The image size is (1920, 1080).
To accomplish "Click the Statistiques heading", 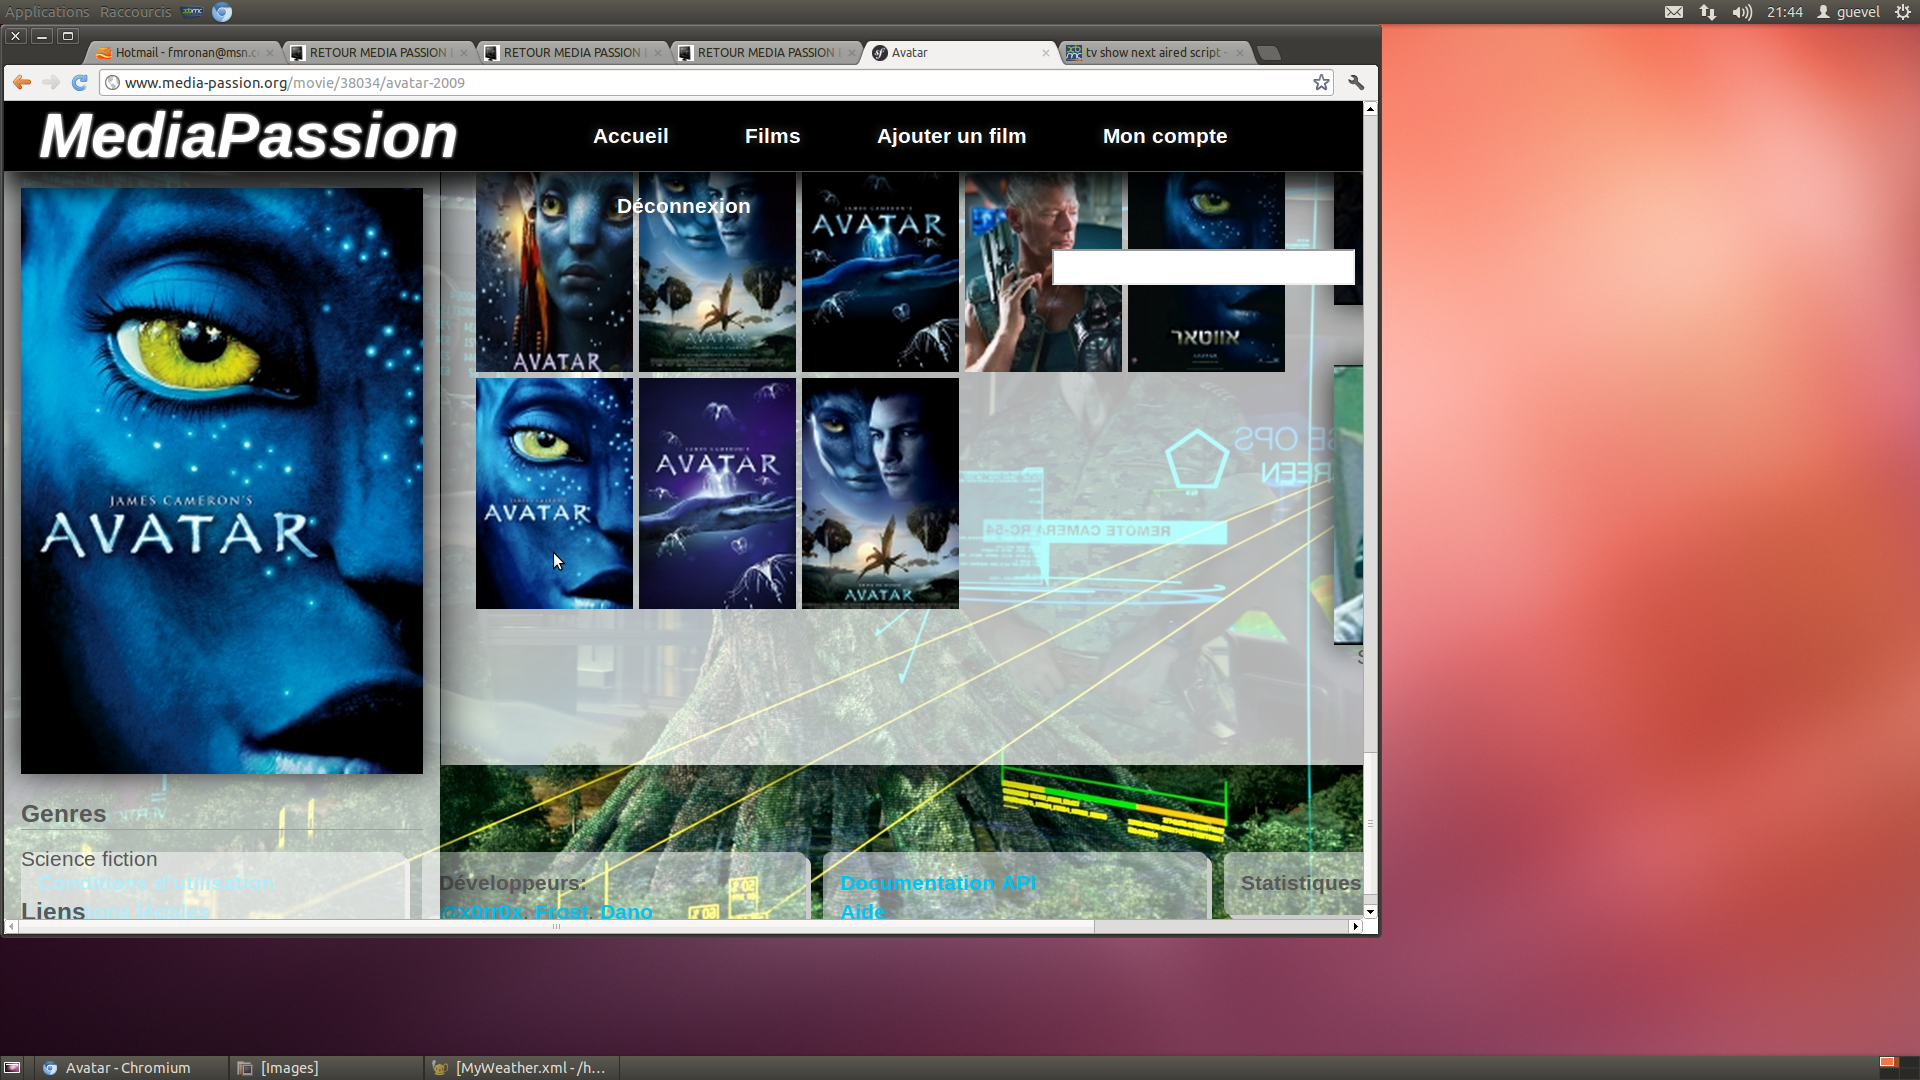I will (1300, 883).
